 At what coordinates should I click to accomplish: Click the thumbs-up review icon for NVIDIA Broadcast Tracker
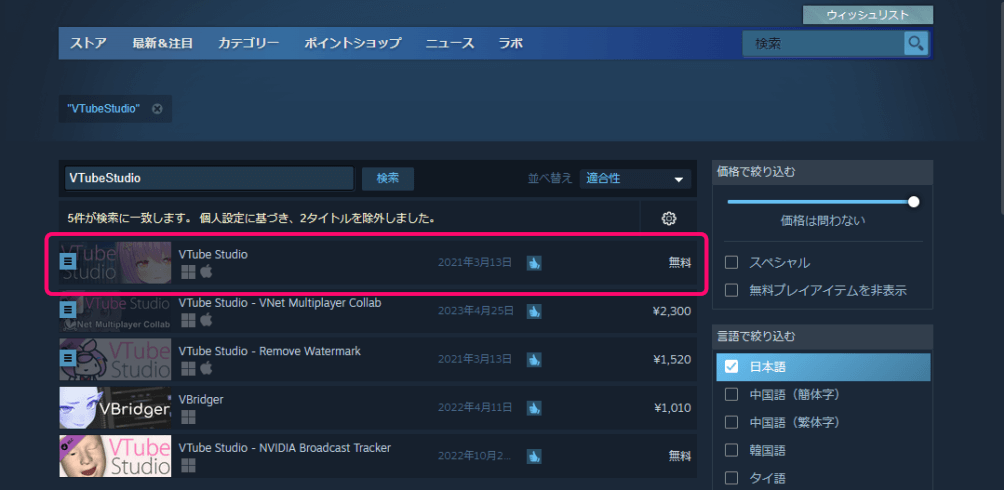(534, 456)
